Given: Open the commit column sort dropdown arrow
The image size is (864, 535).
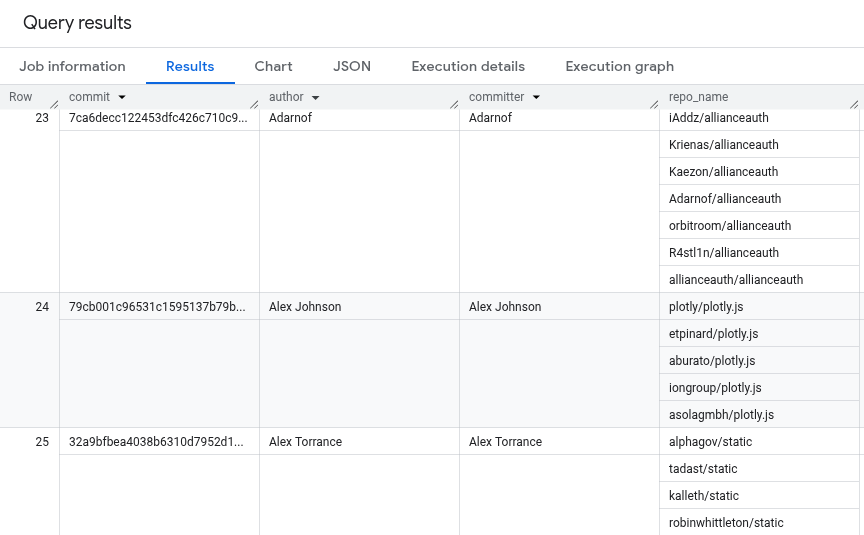Looking at the screenshot, I should click(122, 97).
